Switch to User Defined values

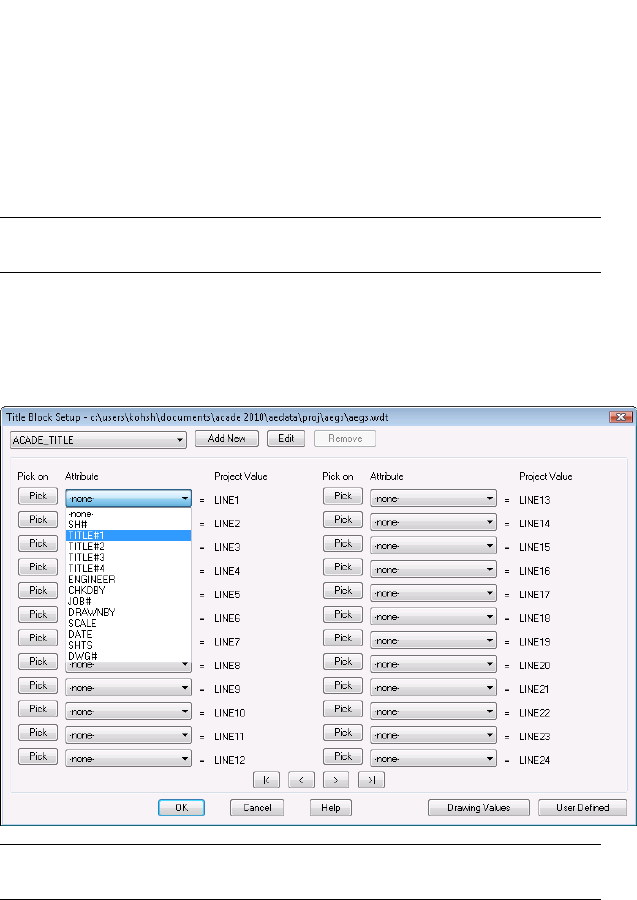coord(582,808)
